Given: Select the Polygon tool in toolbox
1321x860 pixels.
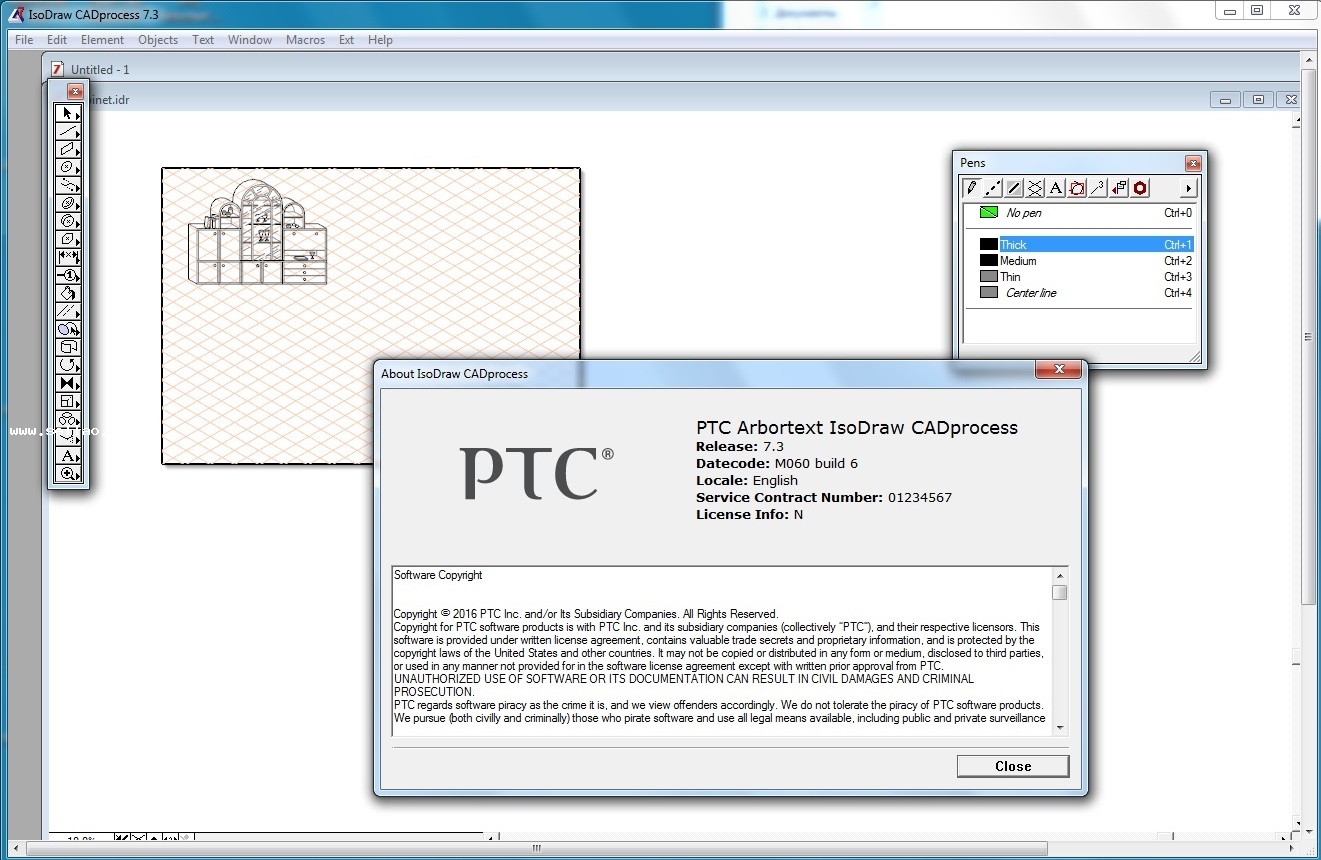Looking at the screenshot, I should coord(68,239).
